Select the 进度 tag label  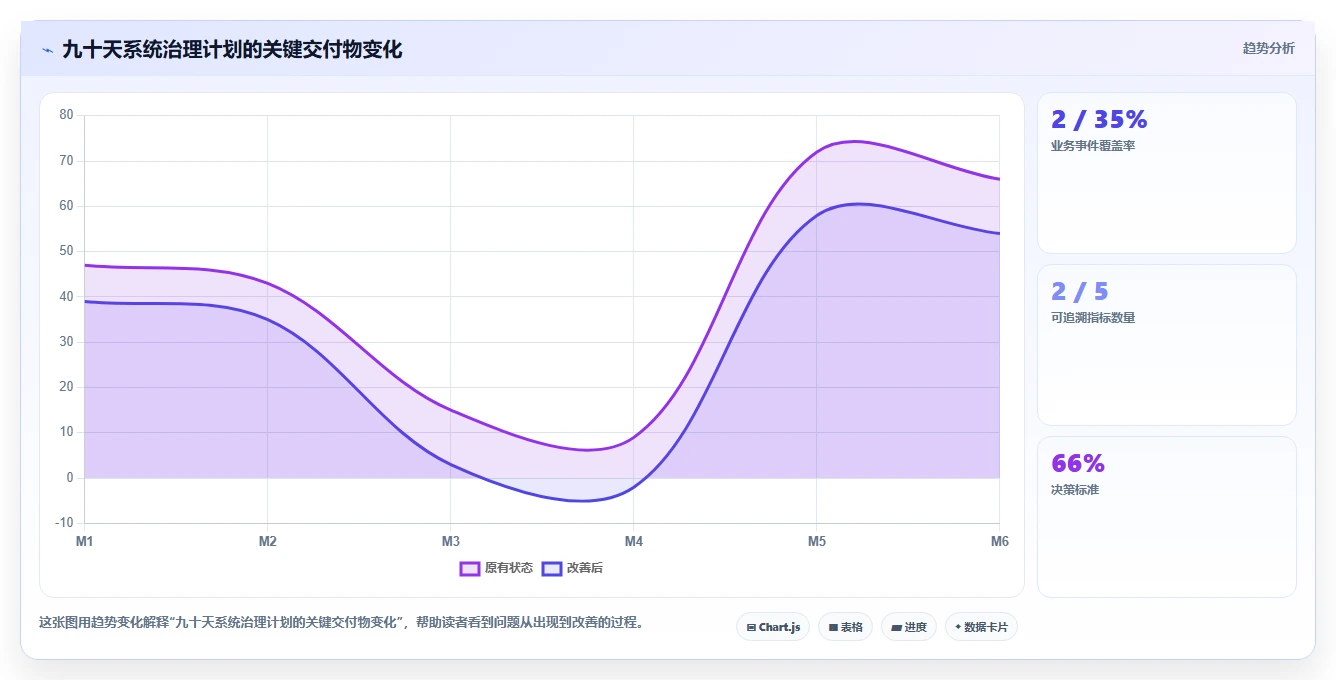[x=916, y=628]
